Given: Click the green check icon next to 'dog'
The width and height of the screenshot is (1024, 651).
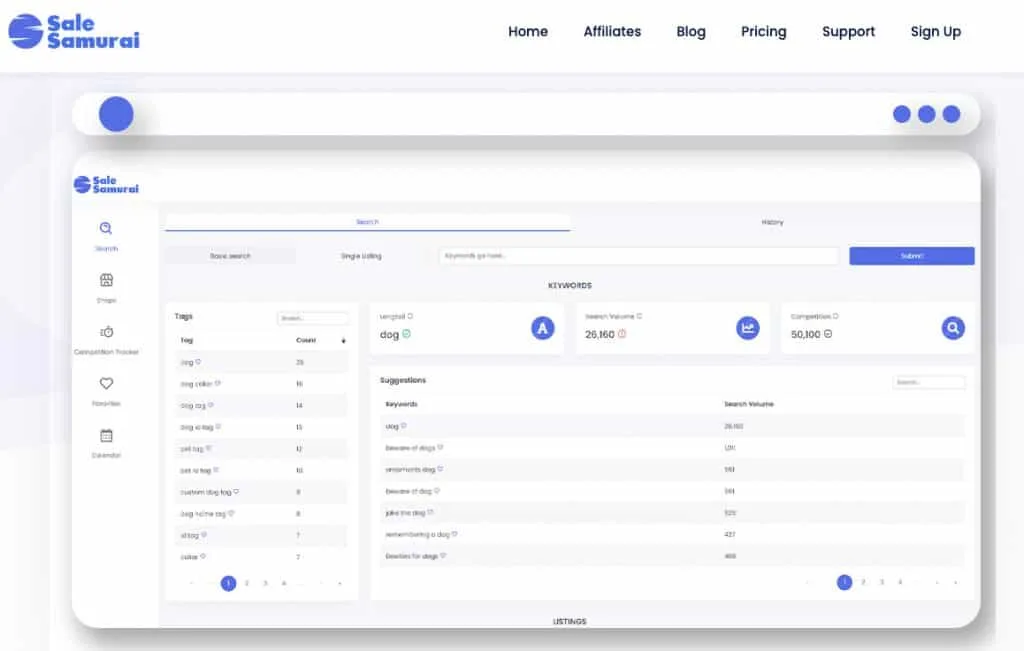Looking at the screenshot, I should 406,334.
